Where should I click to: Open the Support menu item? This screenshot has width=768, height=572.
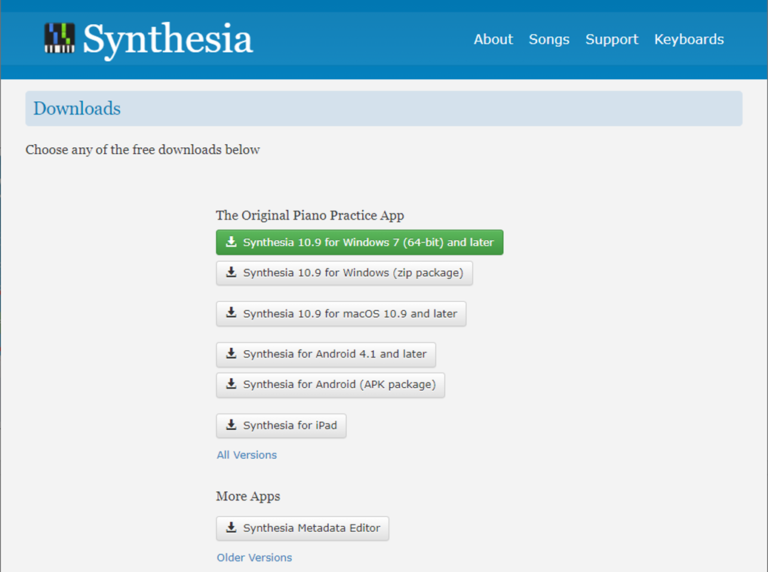(611, 40)
